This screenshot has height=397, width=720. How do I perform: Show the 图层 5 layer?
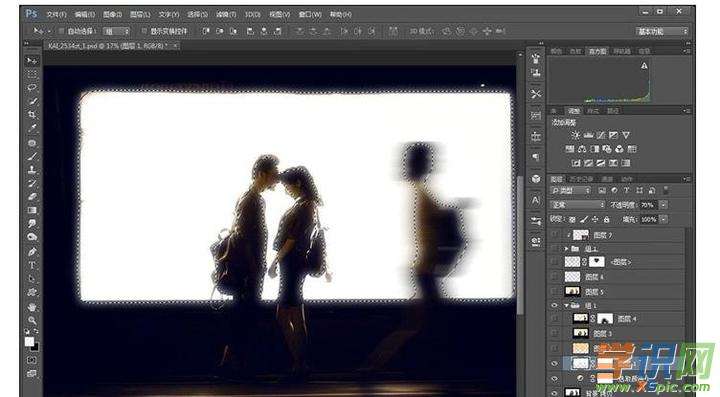[554, 291]
